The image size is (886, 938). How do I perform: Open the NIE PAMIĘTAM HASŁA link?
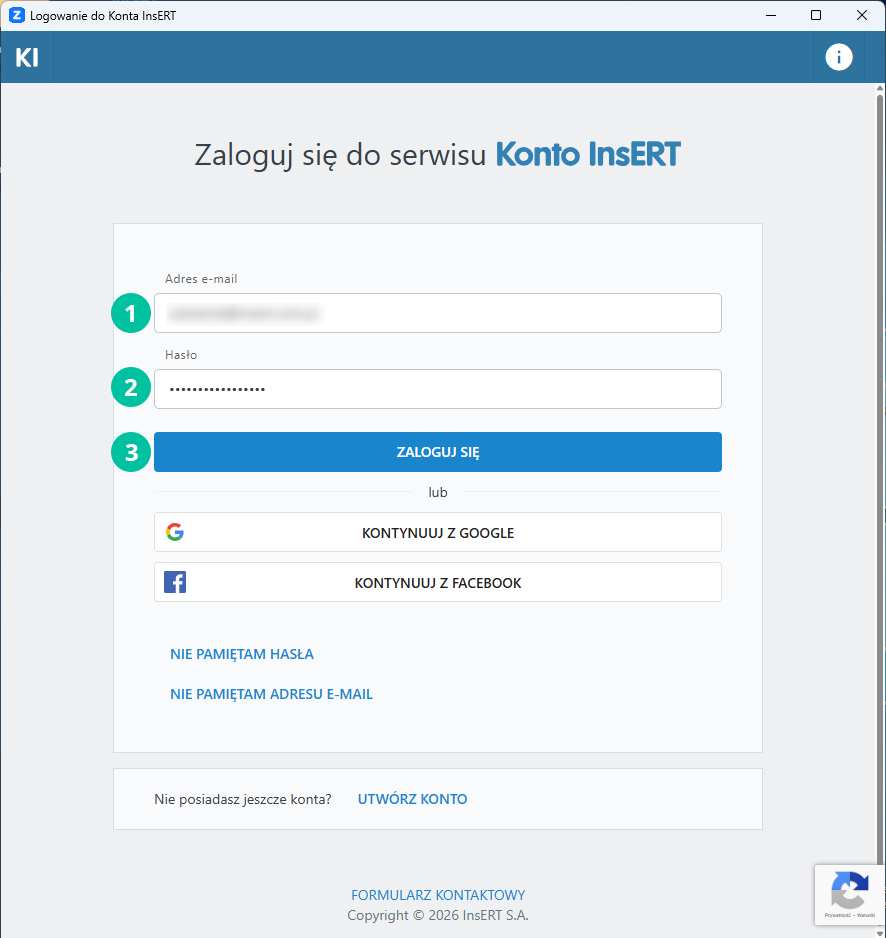pyautogui.click(x=242, y=654)
